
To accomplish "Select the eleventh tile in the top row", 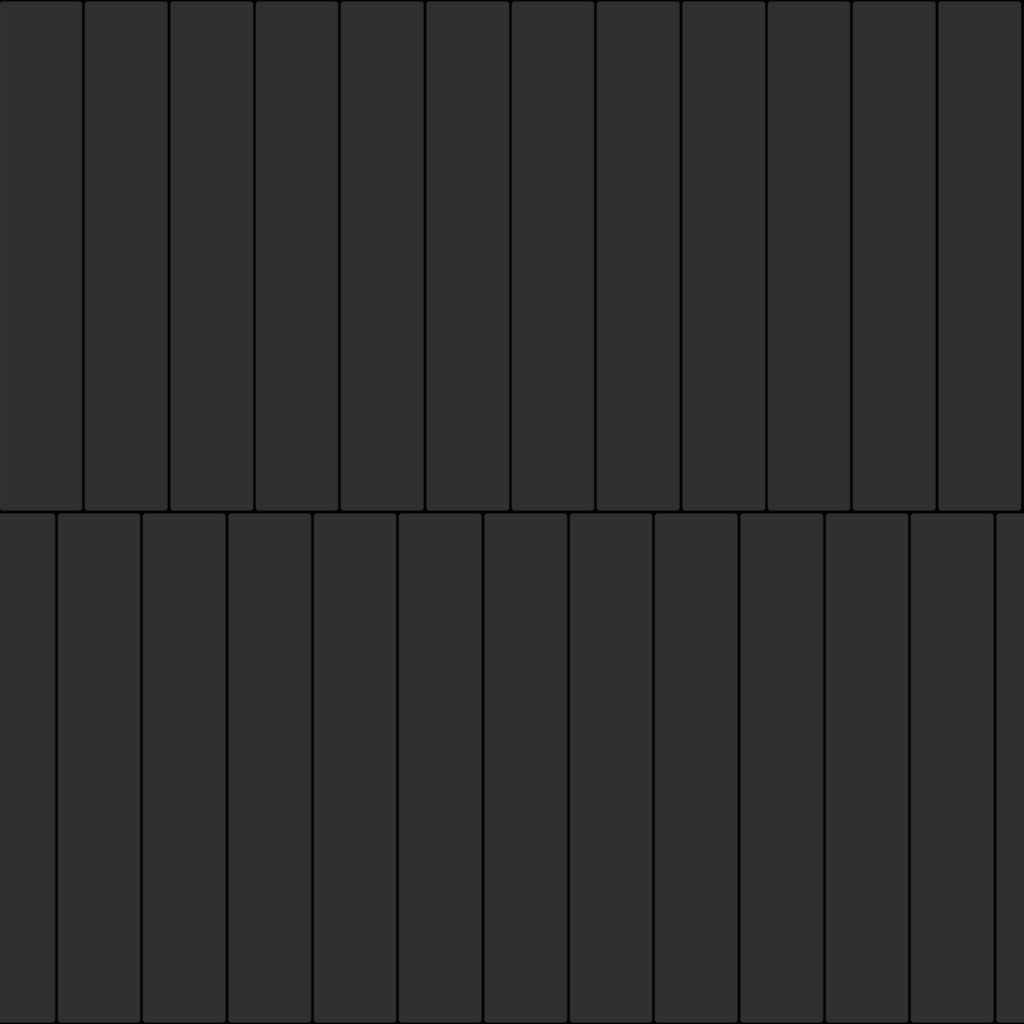I will coord(894,255).
